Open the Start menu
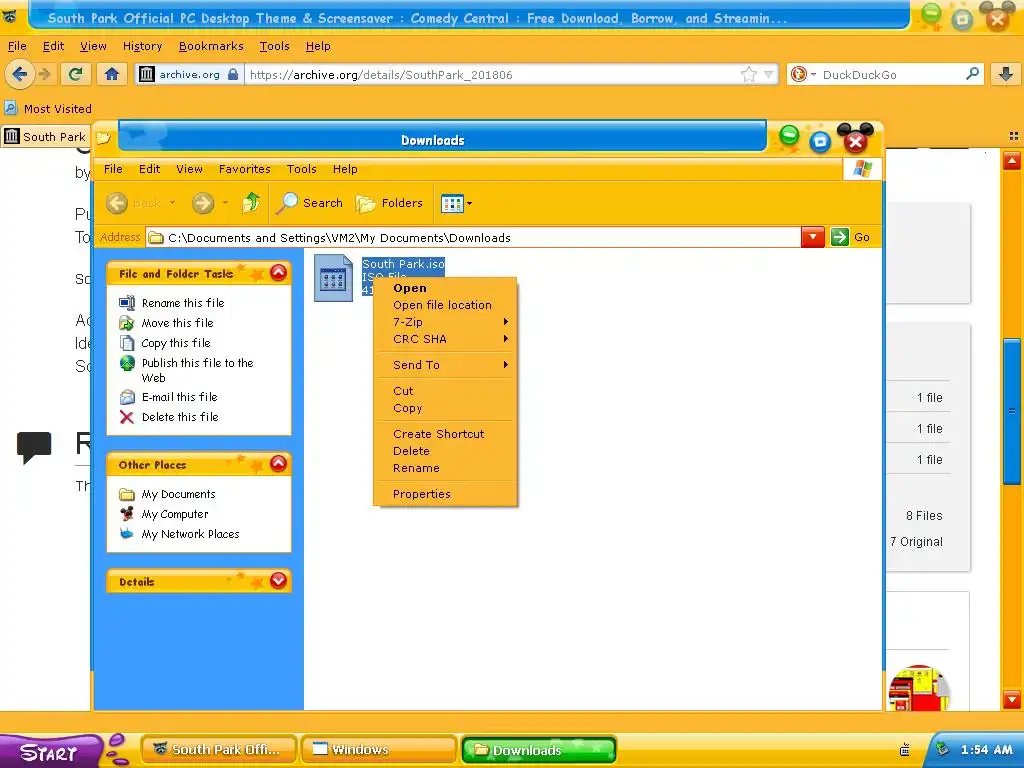This screenshot has width=1024, height=768. click(x=51, y=752)
